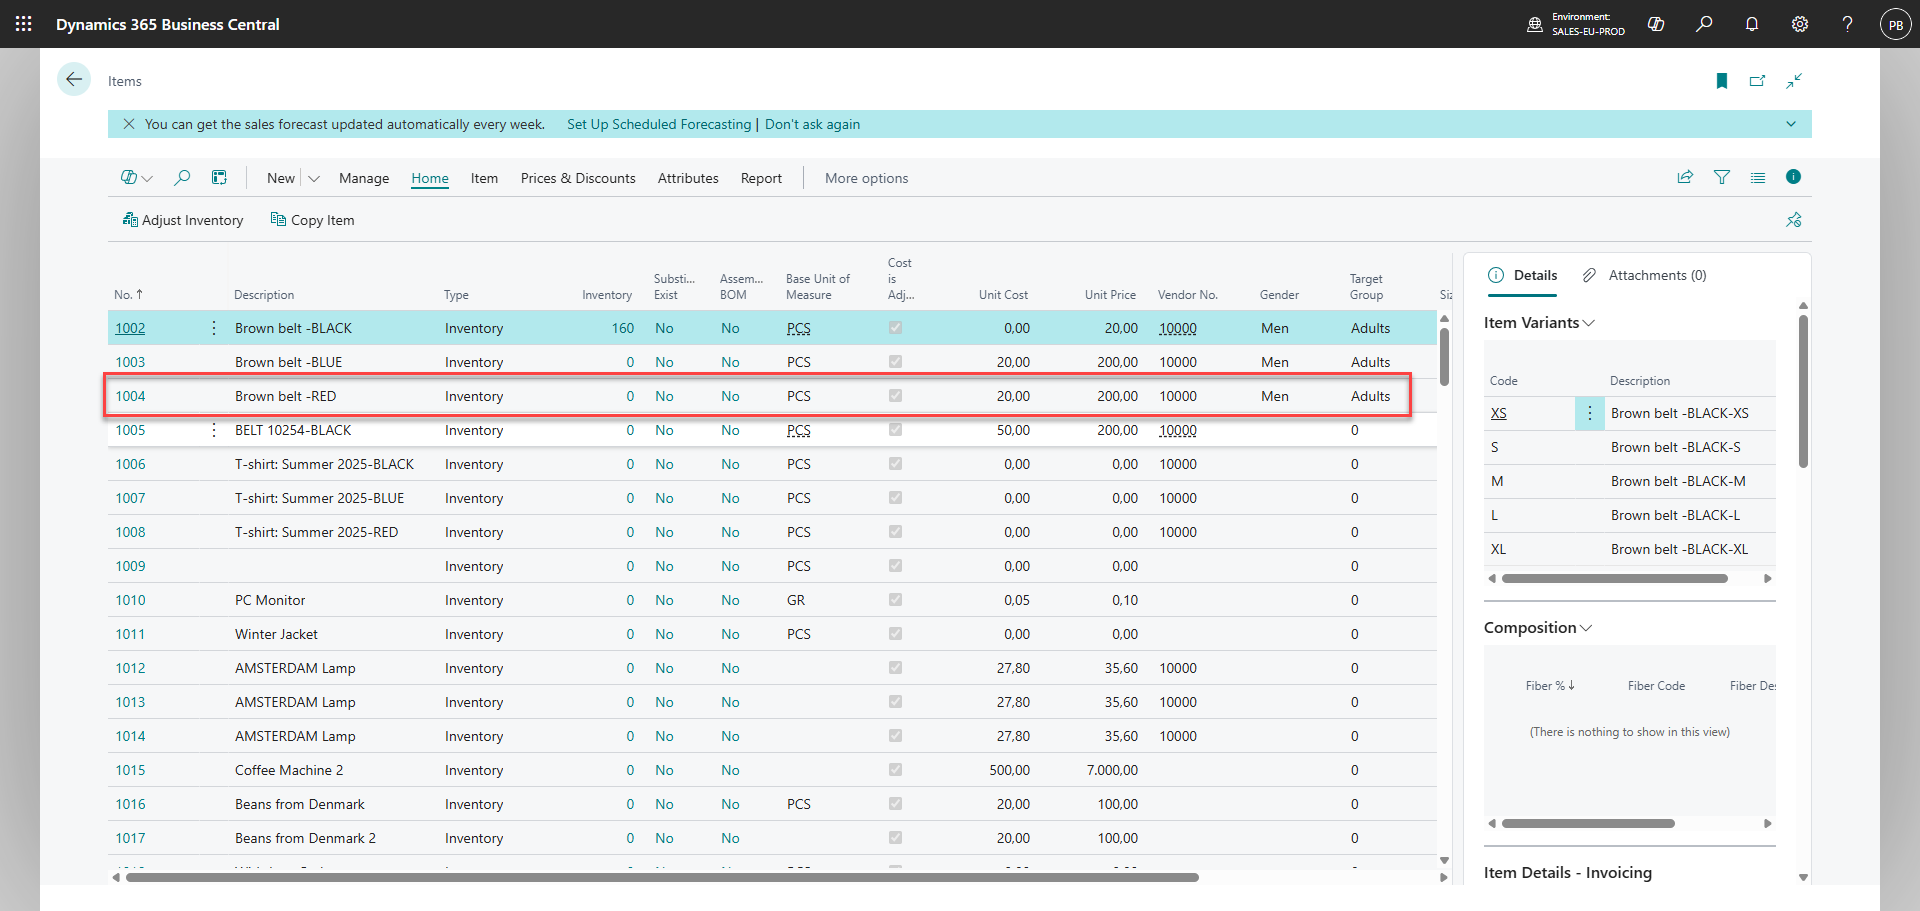Screen dimensions: 1920x911
Task: Open the Unit Price column header menu
Action: 1110,295
